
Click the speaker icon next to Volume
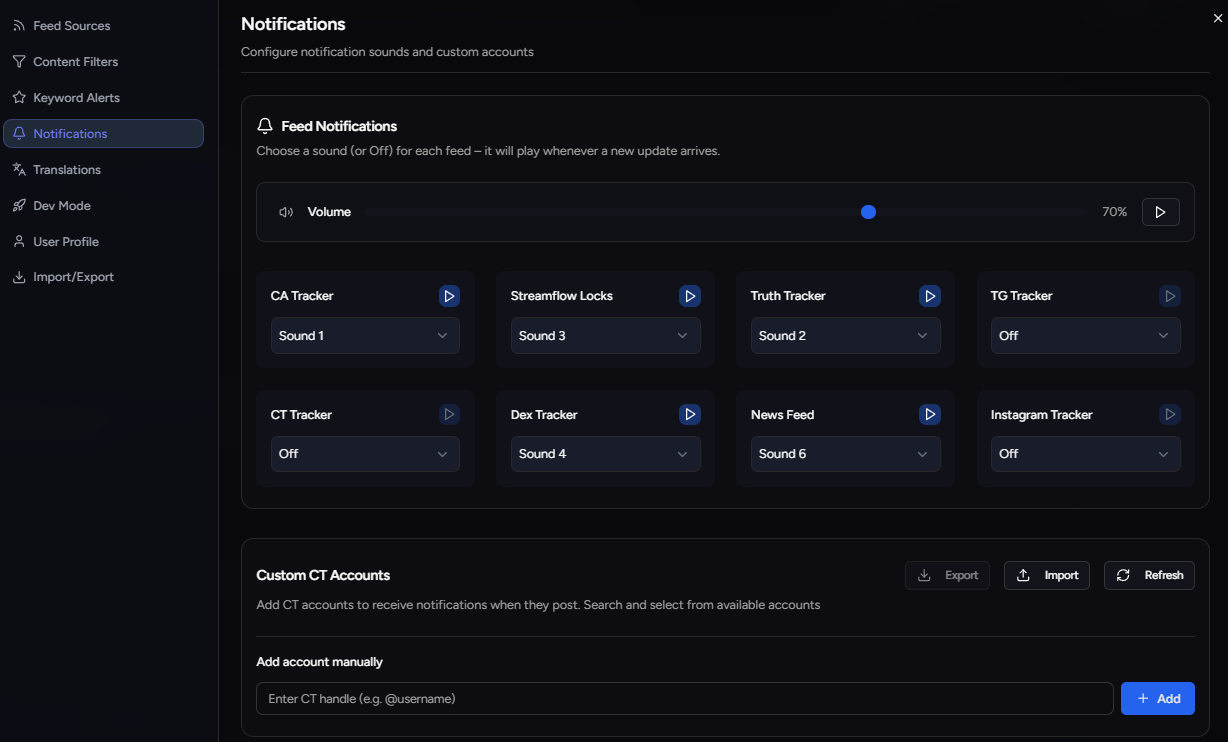[285, 211]
